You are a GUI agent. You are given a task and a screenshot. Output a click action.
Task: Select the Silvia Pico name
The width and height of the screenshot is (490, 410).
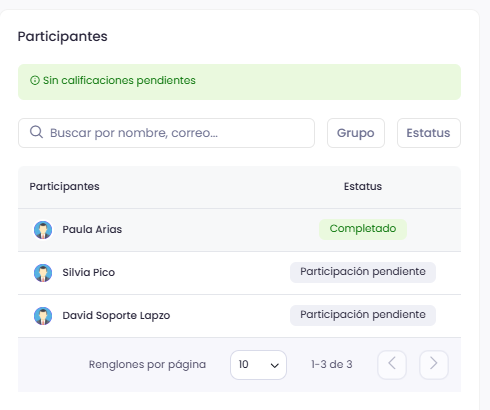point(89,272)
